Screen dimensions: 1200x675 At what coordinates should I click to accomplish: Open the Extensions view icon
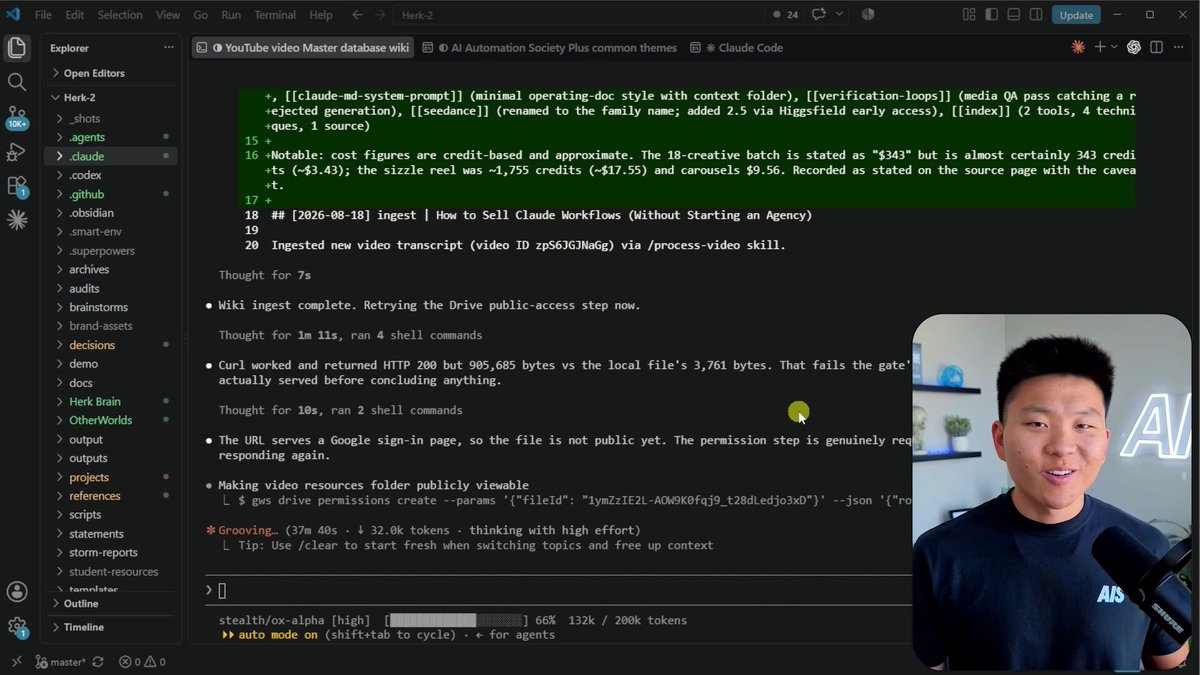click(x=16, y=186)
